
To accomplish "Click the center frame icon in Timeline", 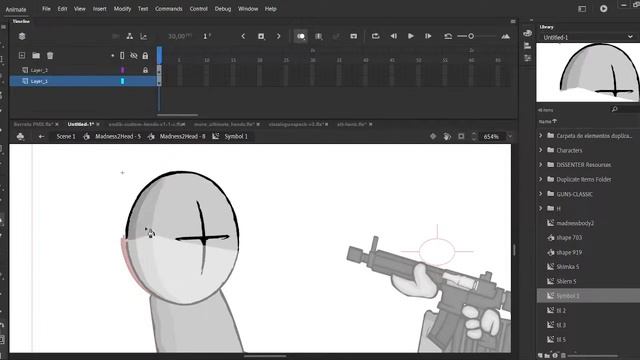I will [353, 36].
